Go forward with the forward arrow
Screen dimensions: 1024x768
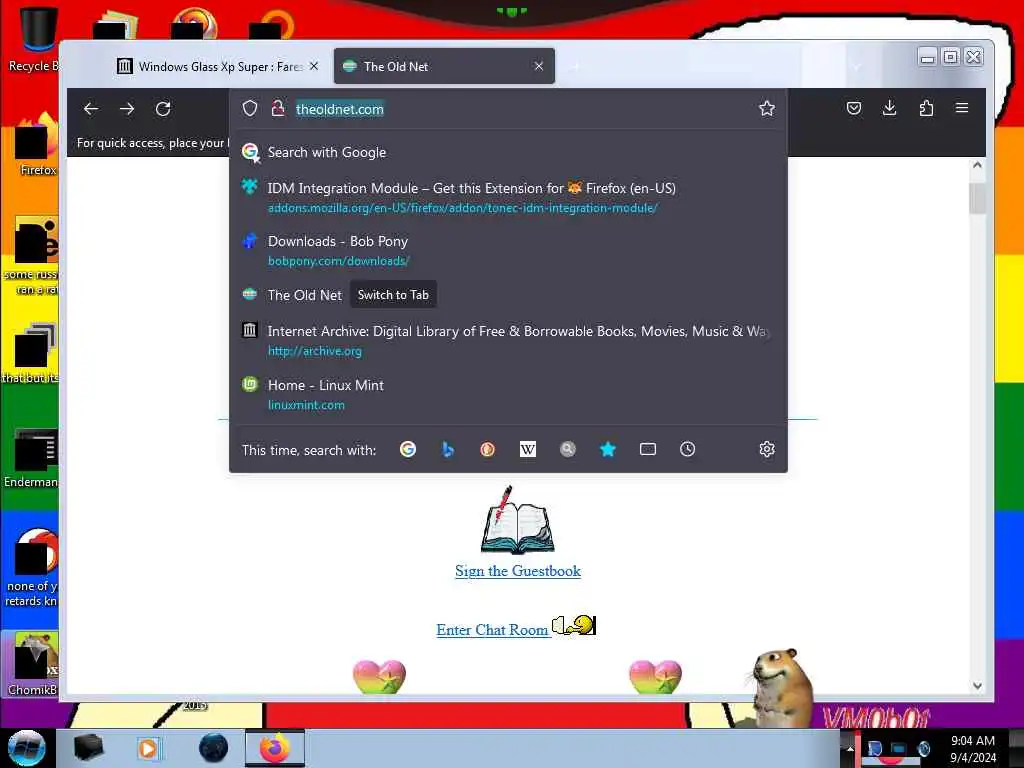point(127,109)
